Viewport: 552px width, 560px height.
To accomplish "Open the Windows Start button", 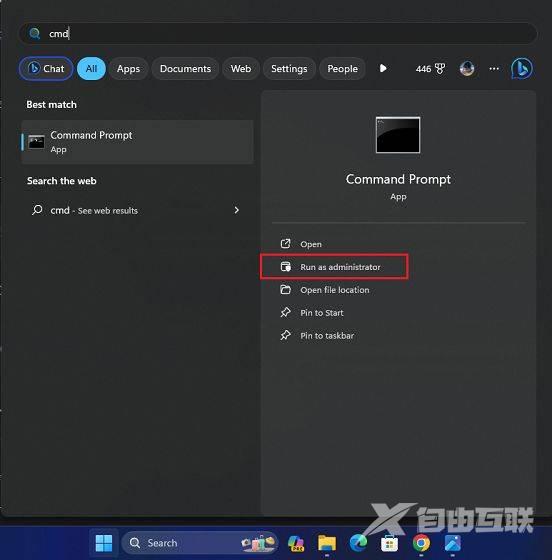I will click(104, 543).
